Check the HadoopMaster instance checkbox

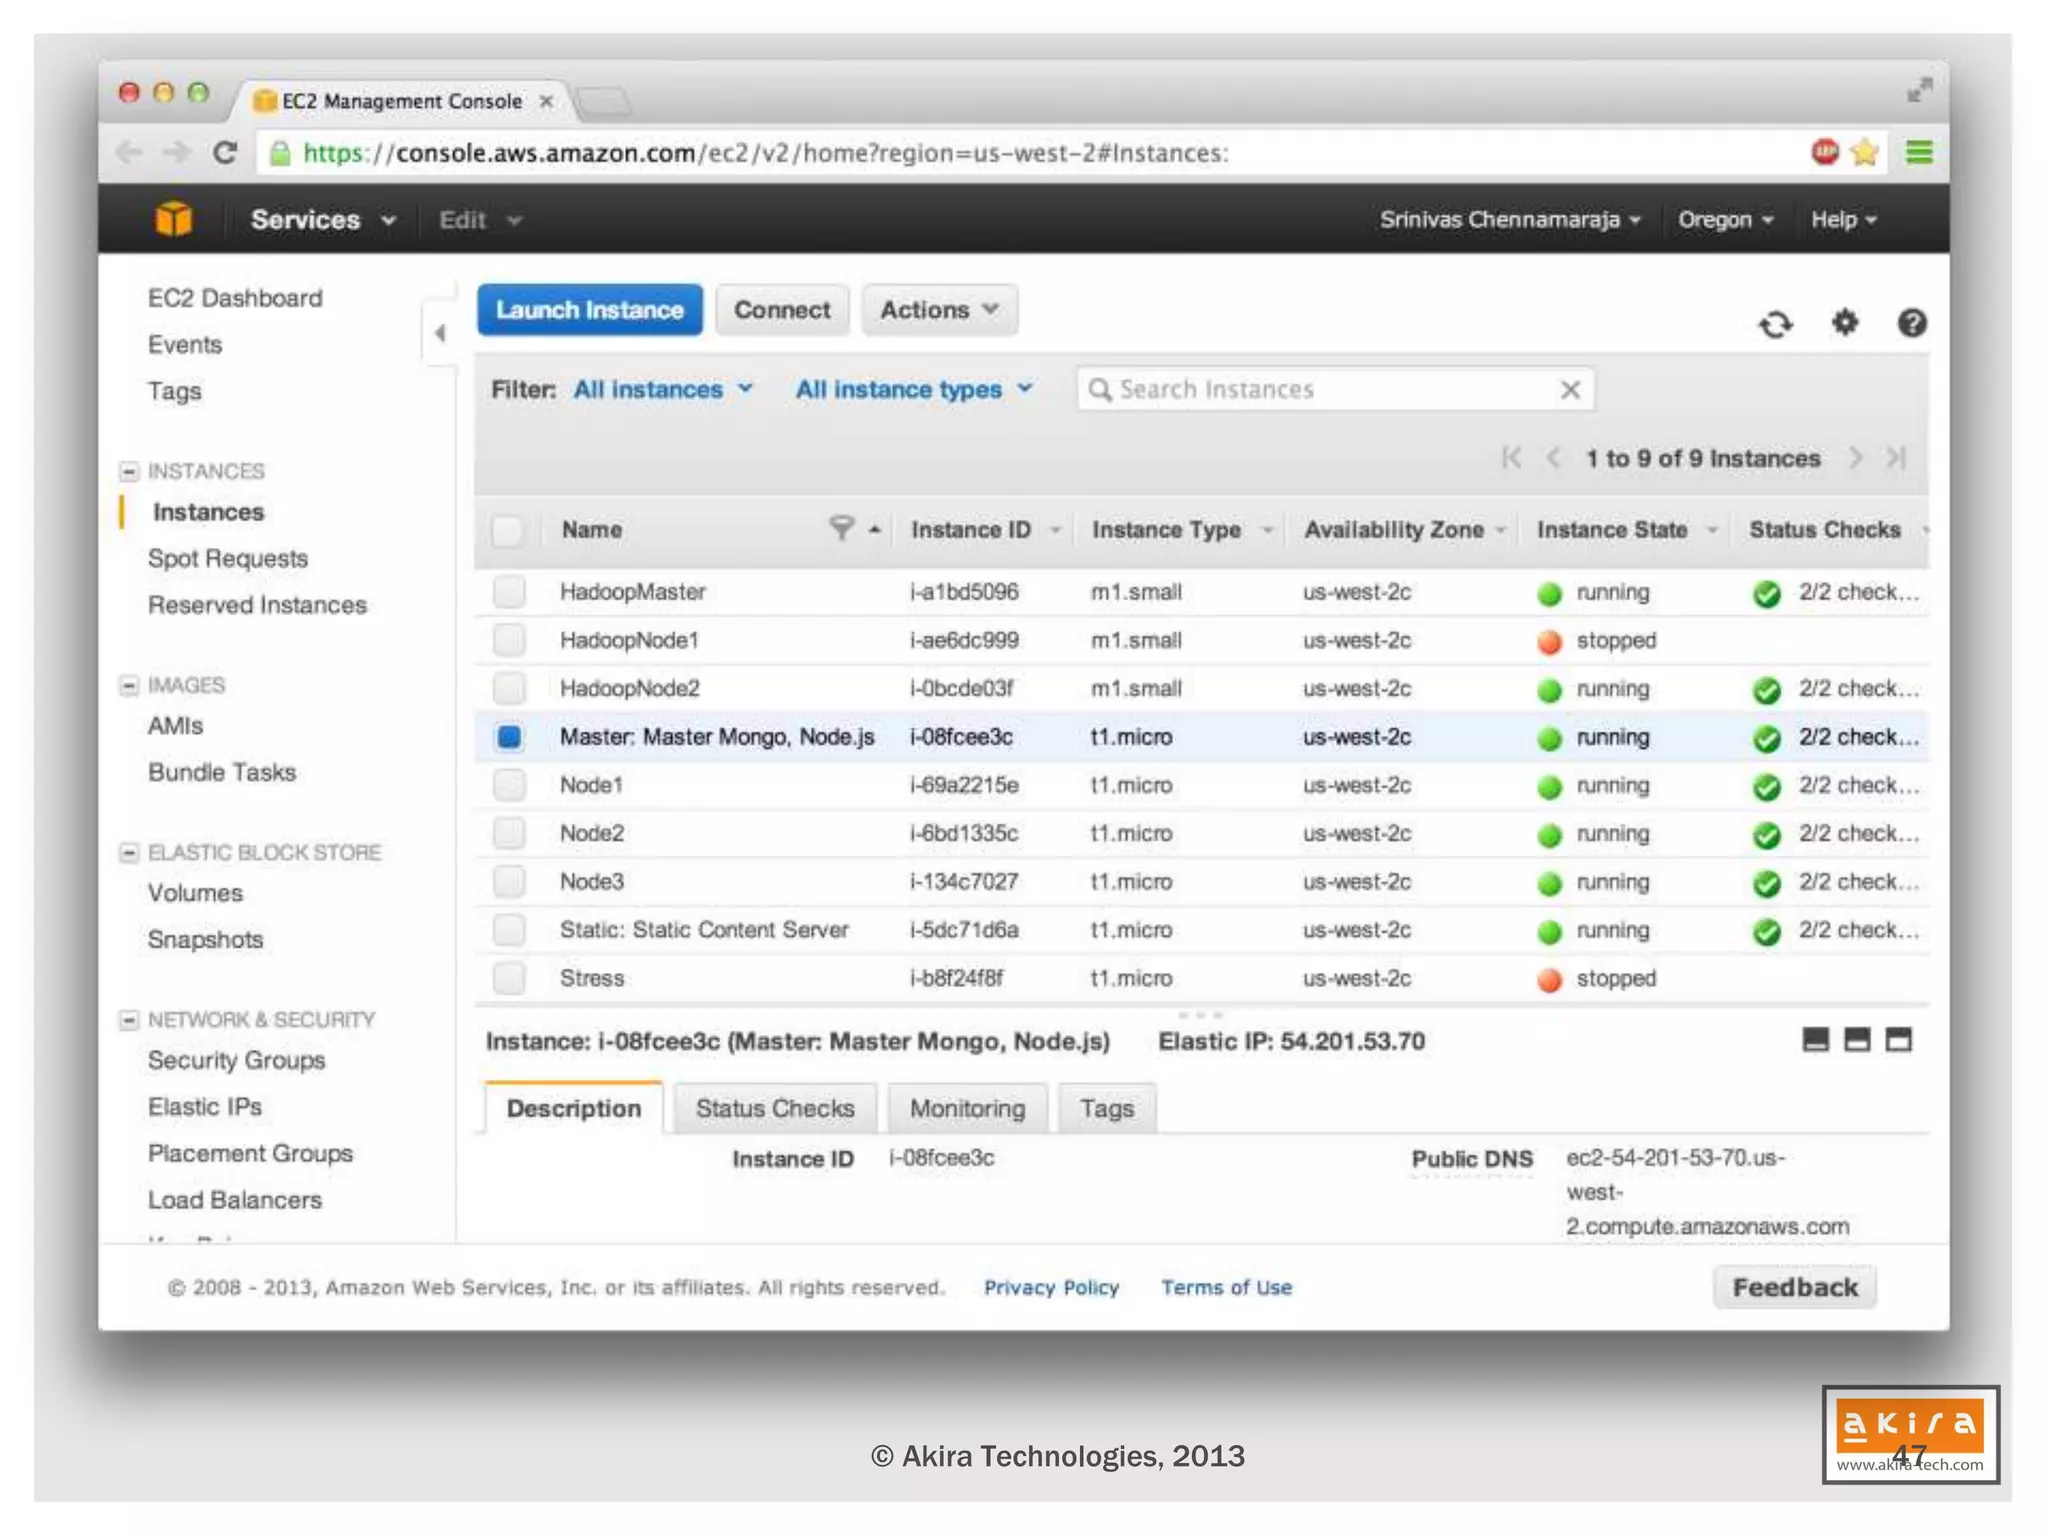click(509, 592)
